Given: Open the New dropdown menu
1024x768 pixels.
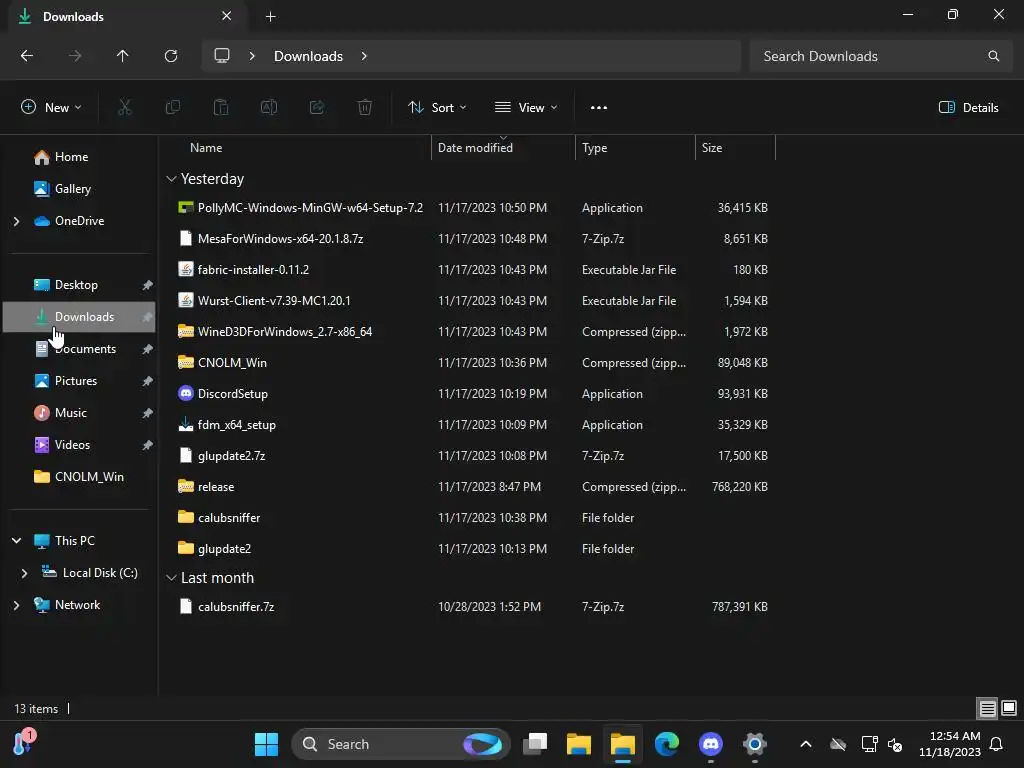Looking at the screenshot, I should pos(51,108).
